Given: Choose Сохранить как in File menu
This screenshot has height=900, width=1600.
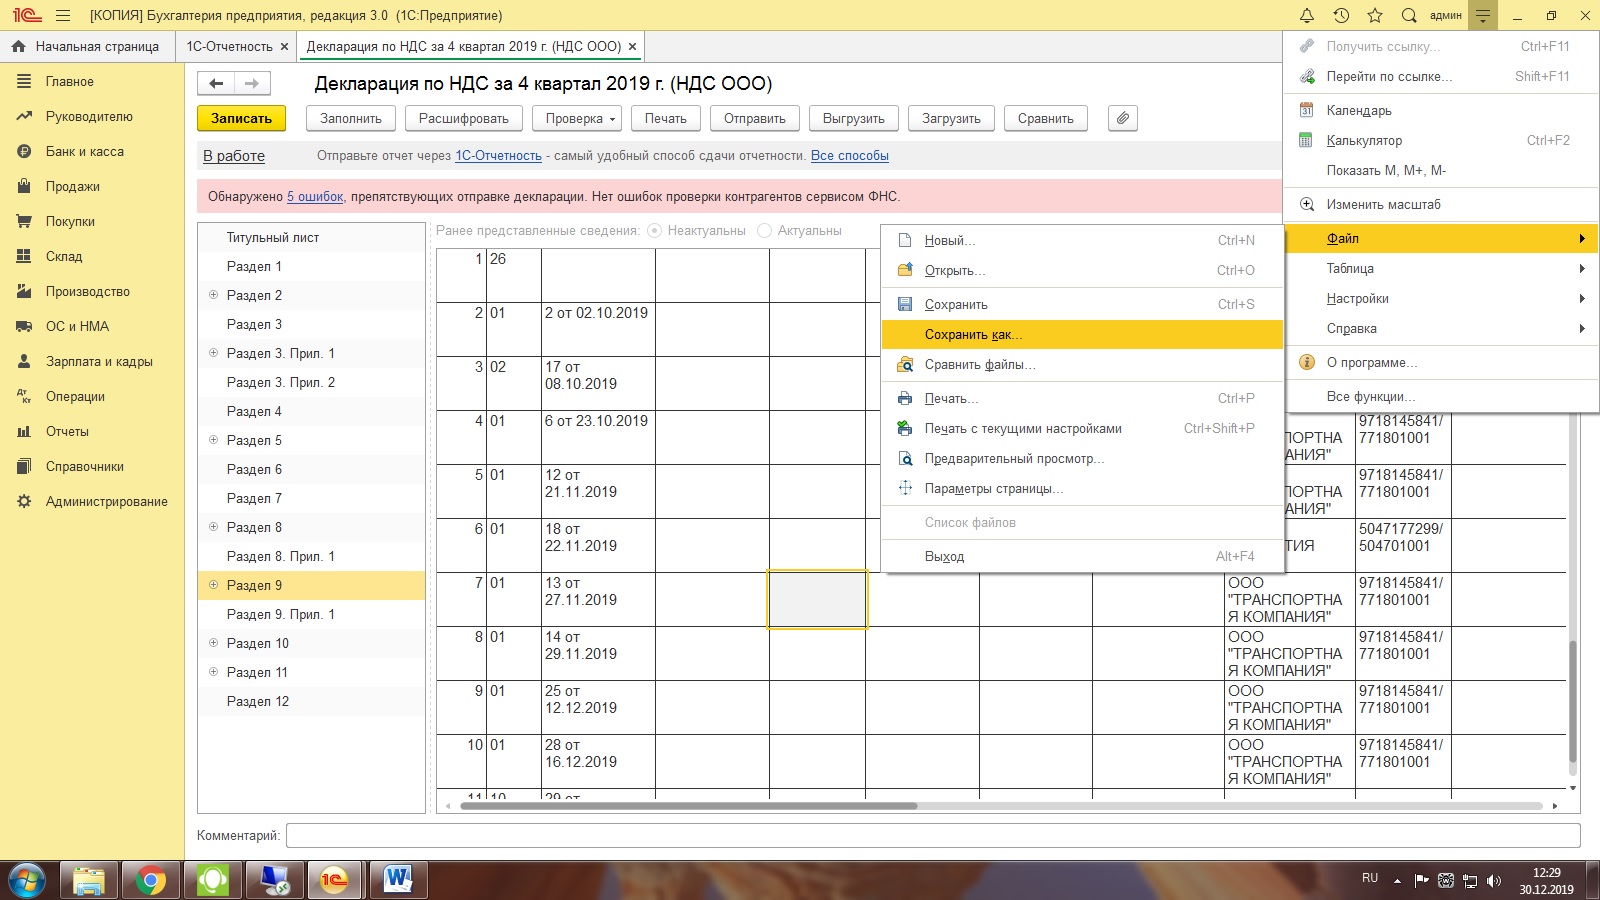Looking at the screenshot, I should (973, 335).
